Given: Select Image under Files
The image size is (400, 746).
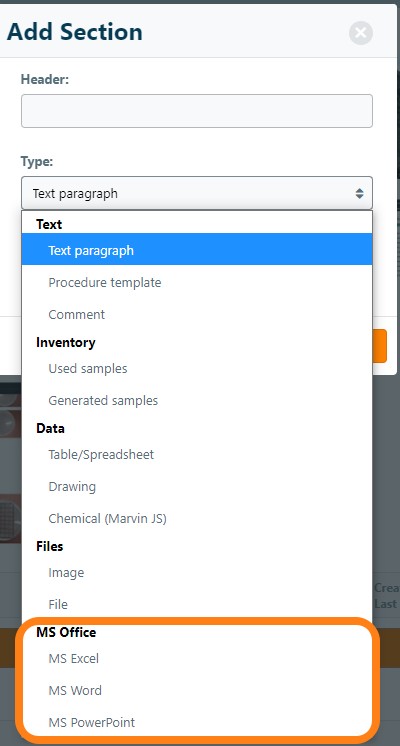Looking at the screenshot, I should point(197,572).
